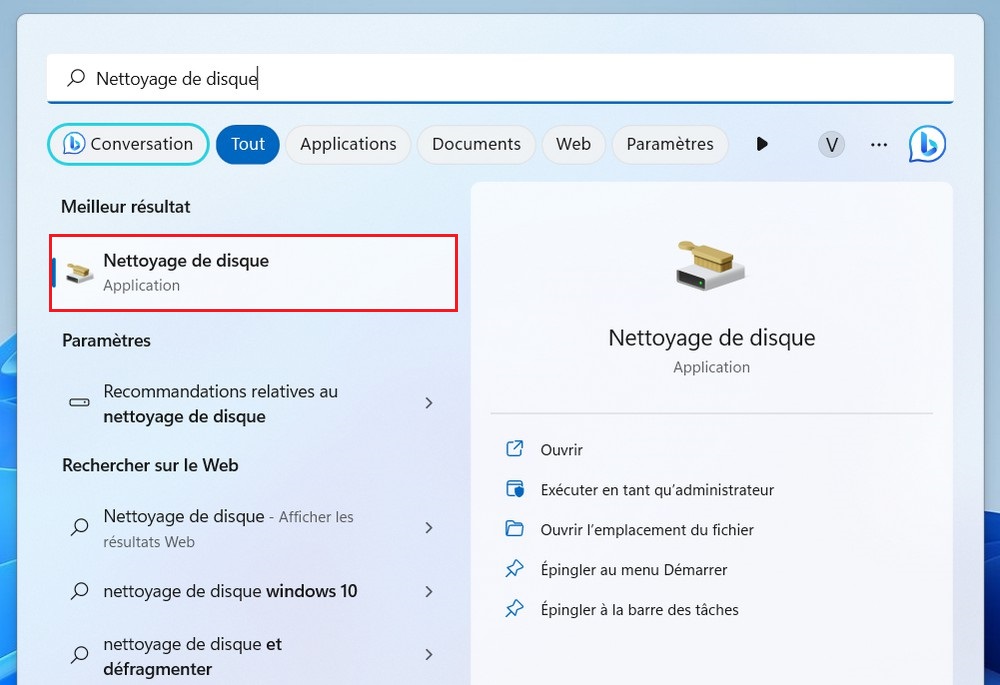Select Exécuter en tant qu'administrateur
This screenshot has width=1000, height=685.
tap(657, 490)
